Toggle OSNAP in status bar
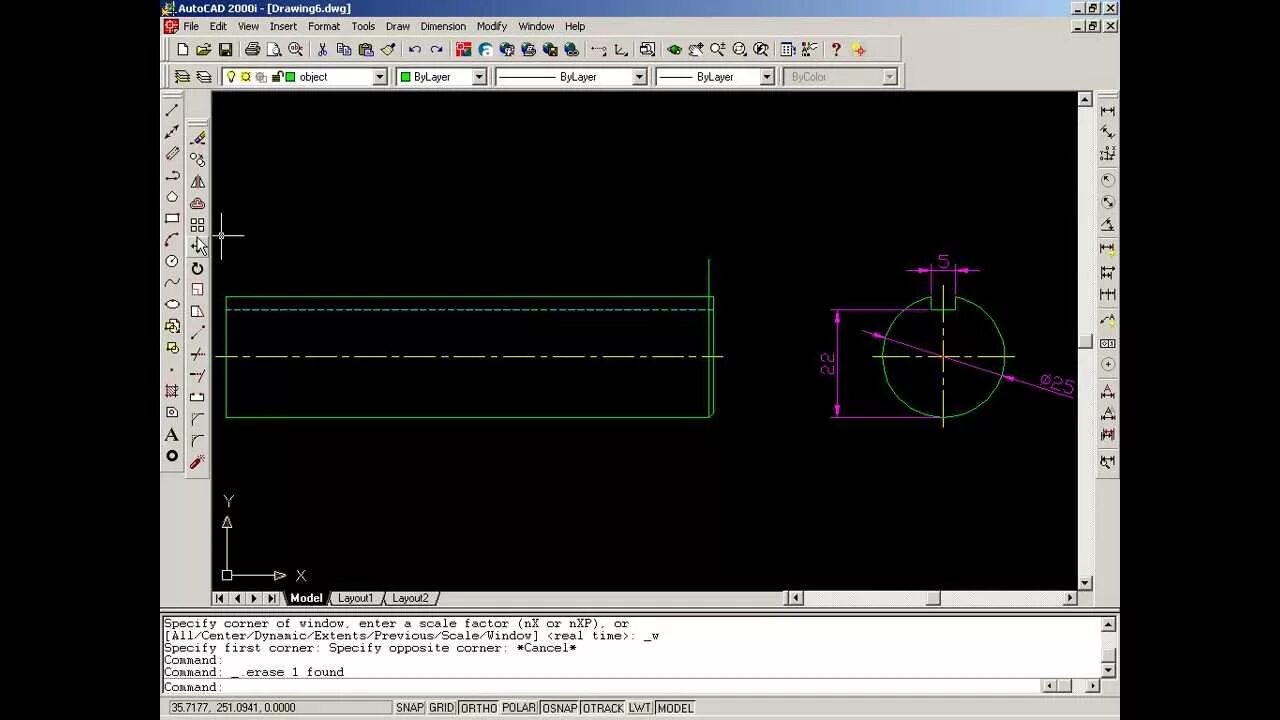The height and width of the screenshot is (720, 1280). pos(560,708)
